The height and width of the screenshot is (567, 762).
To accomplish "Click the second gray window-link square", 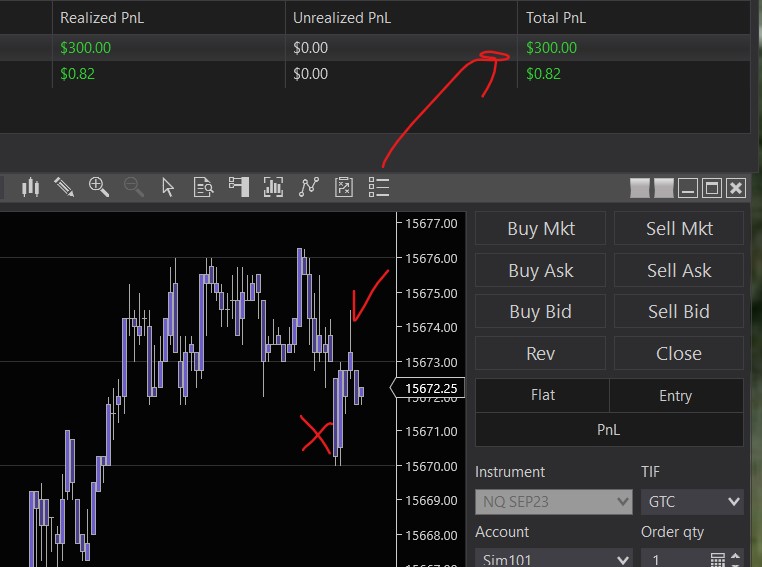I will click(664, 188).
